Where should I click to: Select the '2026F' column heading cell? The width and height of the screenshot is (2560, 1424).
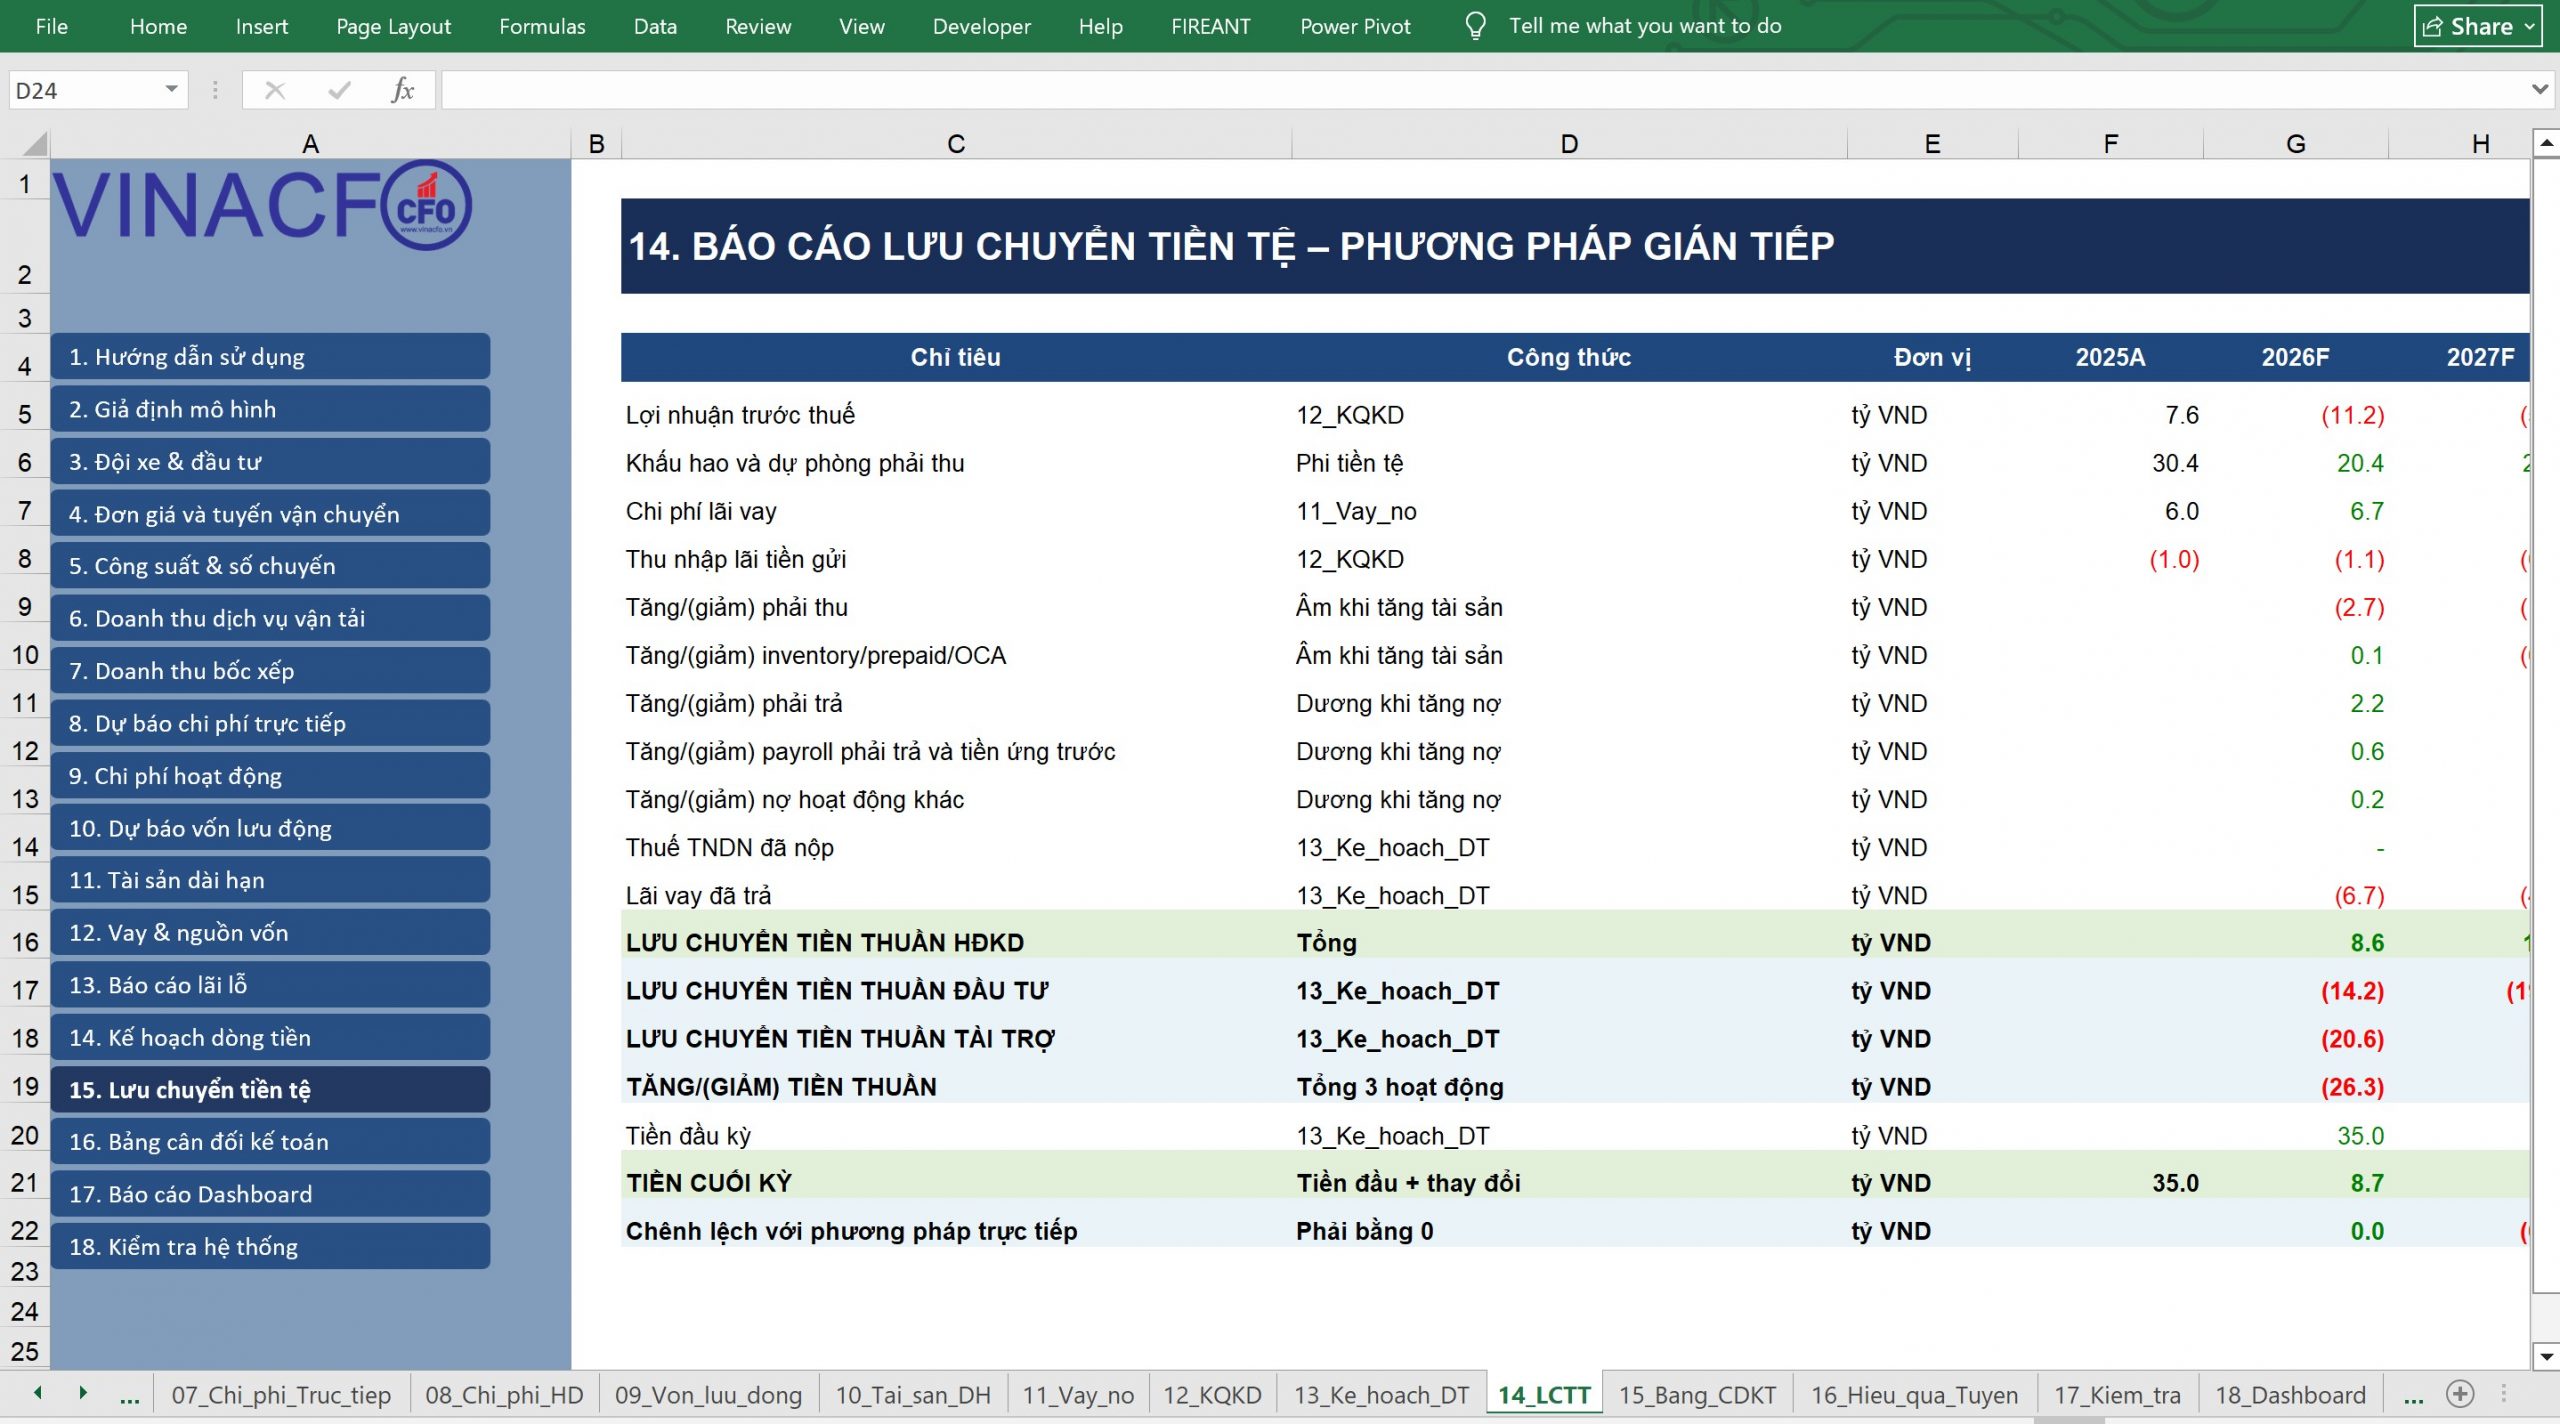pyautogui.click(x=2296, y=357)
